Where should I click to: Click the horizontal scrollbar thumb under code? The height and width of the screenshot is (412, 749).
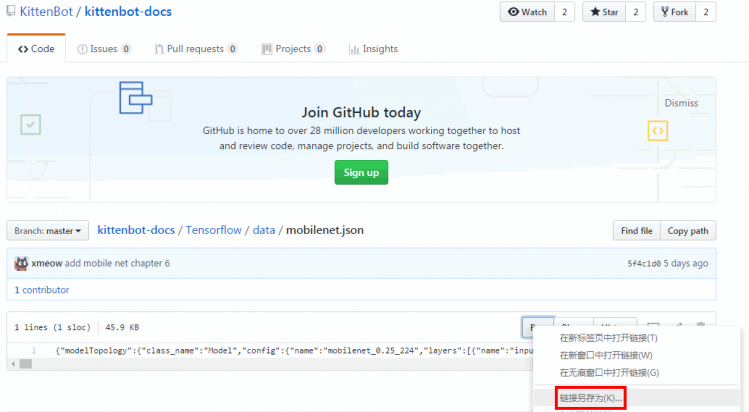coord(26,364)
